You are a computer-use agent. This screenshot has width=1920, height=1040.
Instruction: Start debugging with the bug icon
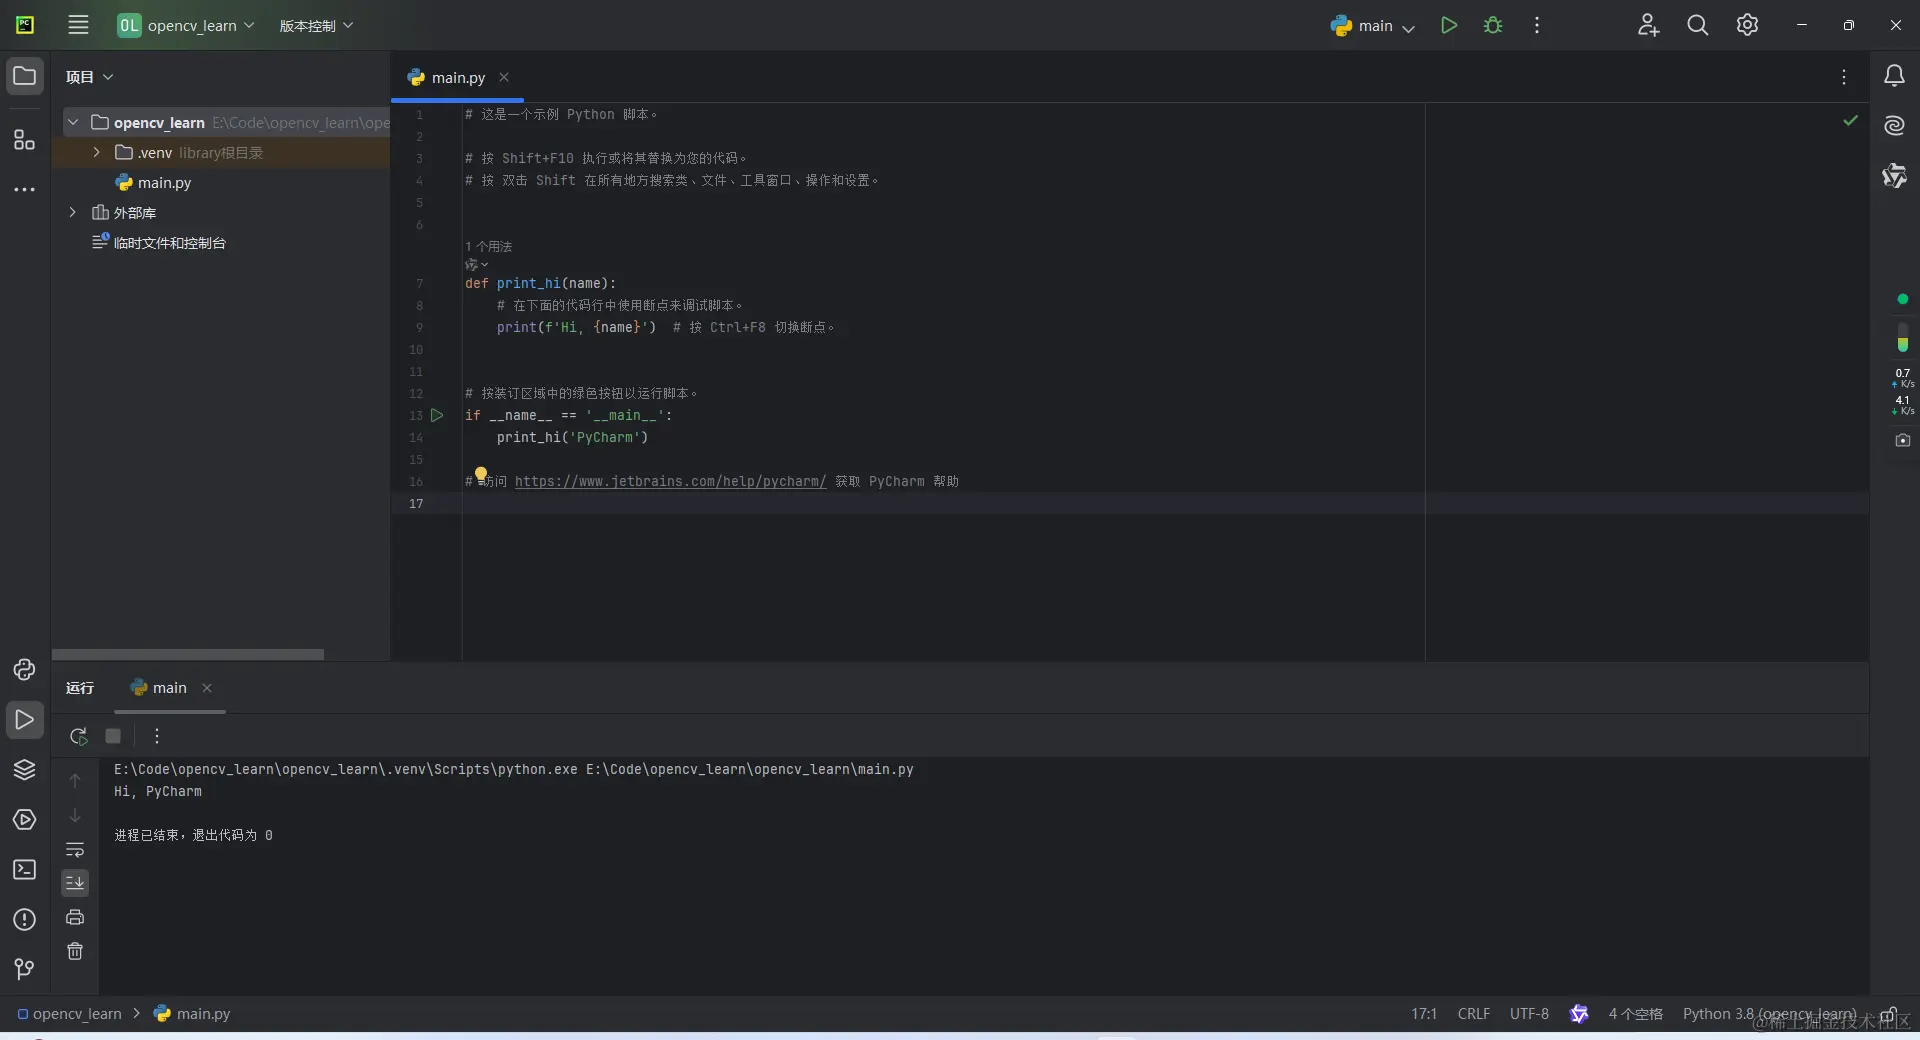point(1493,25)
